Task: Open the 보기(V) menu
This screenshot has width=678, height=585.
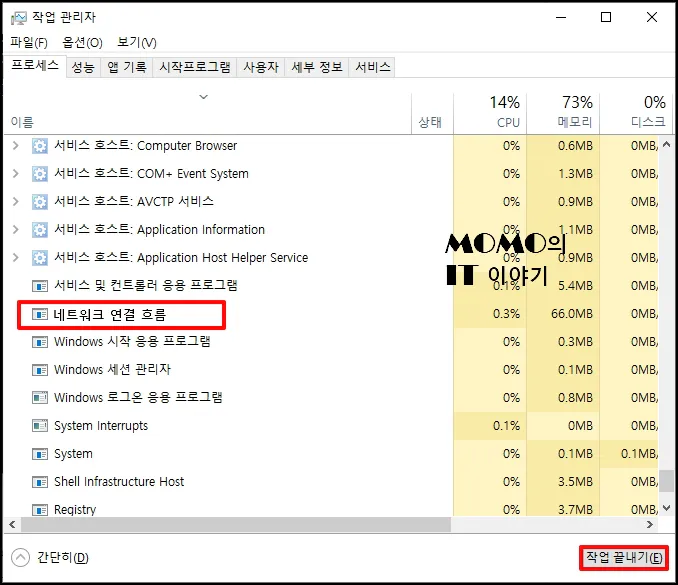Action: click(x=137, y=42)
